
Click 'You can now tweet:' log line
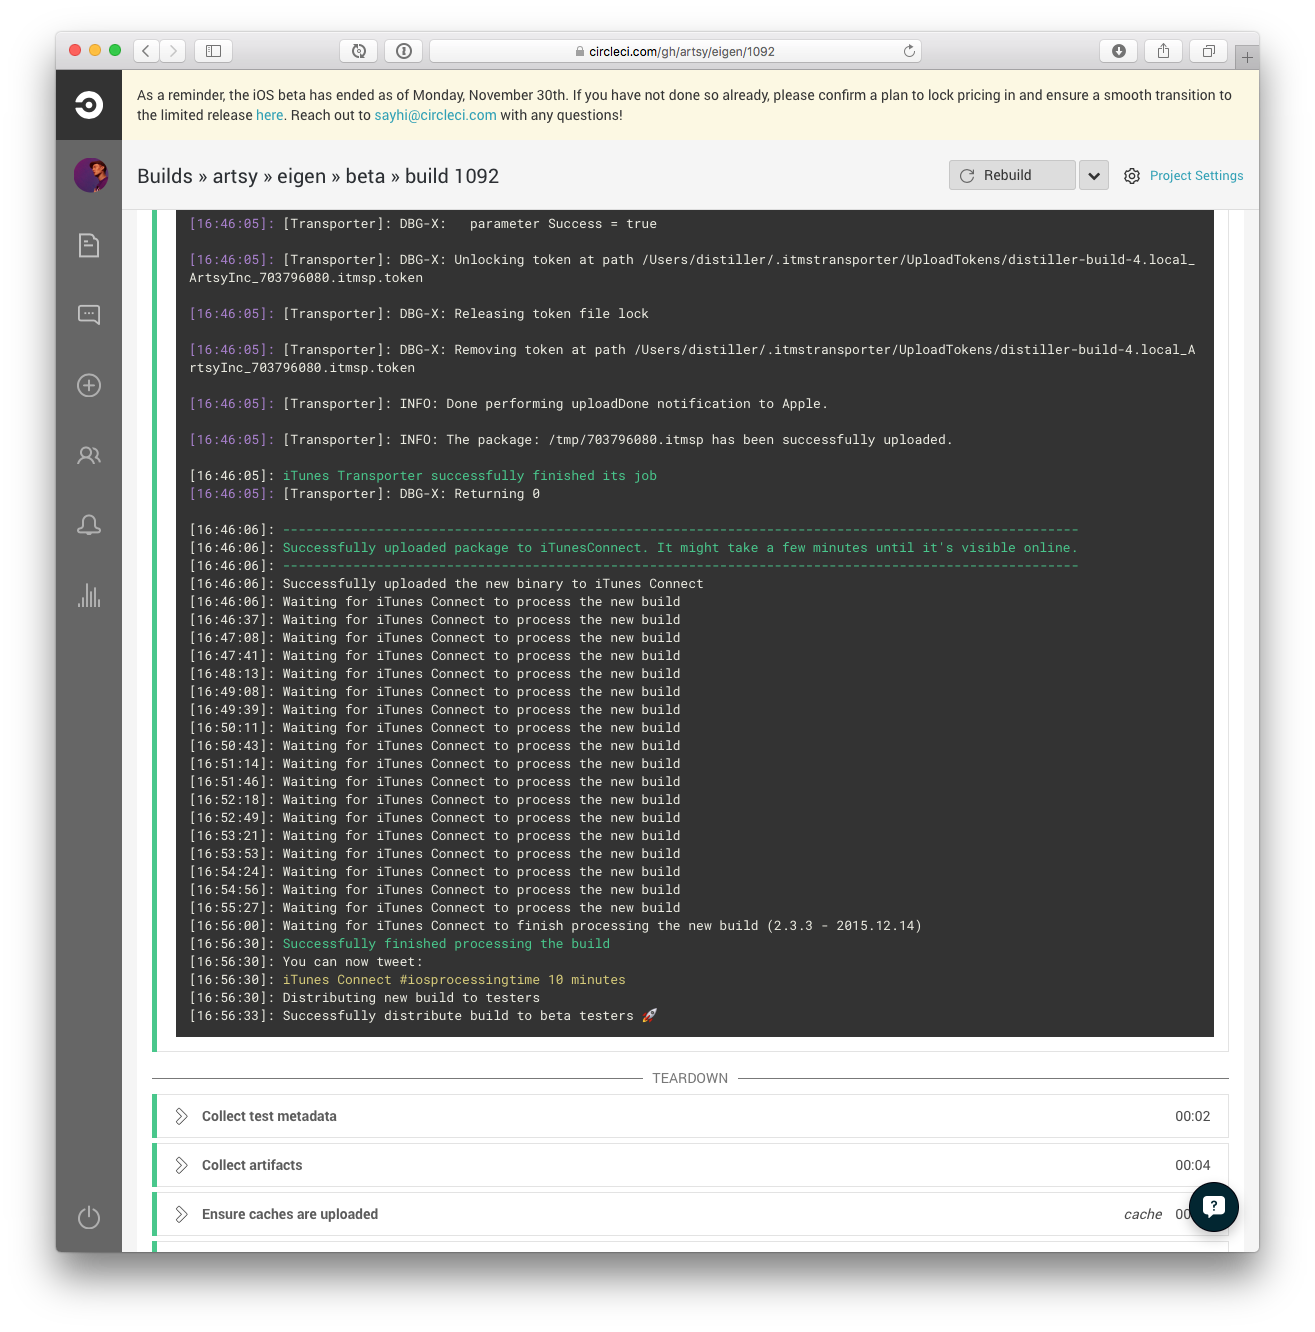353,962
